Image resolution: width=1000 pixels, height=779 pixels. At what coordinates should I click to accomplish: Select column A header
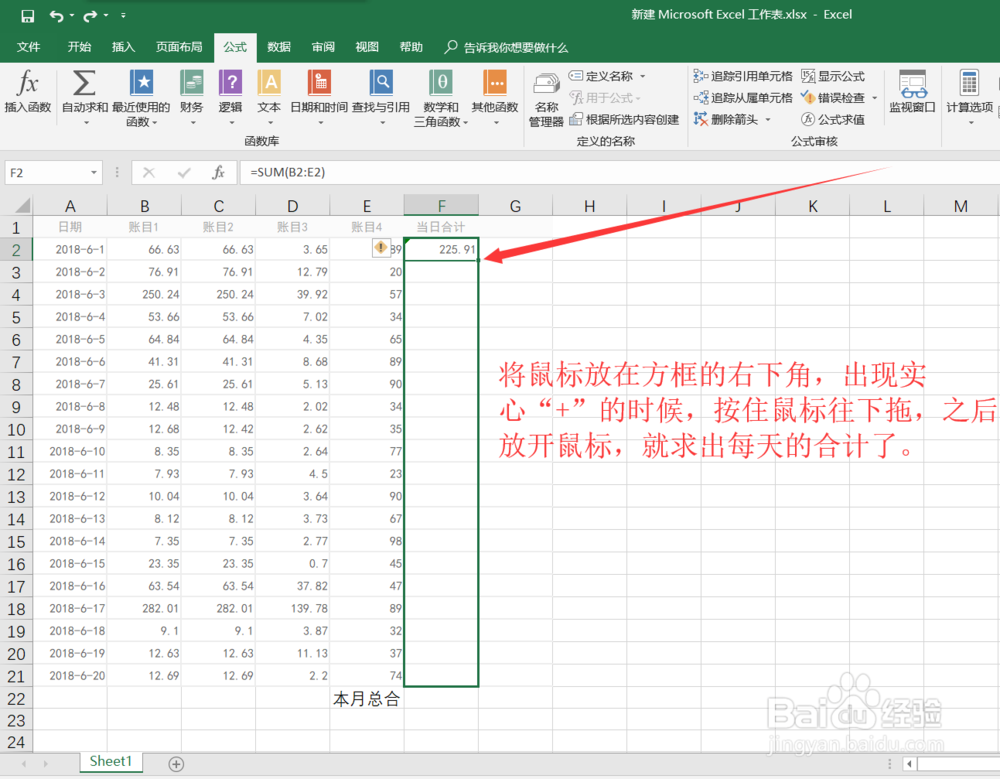tap(70, 205)
